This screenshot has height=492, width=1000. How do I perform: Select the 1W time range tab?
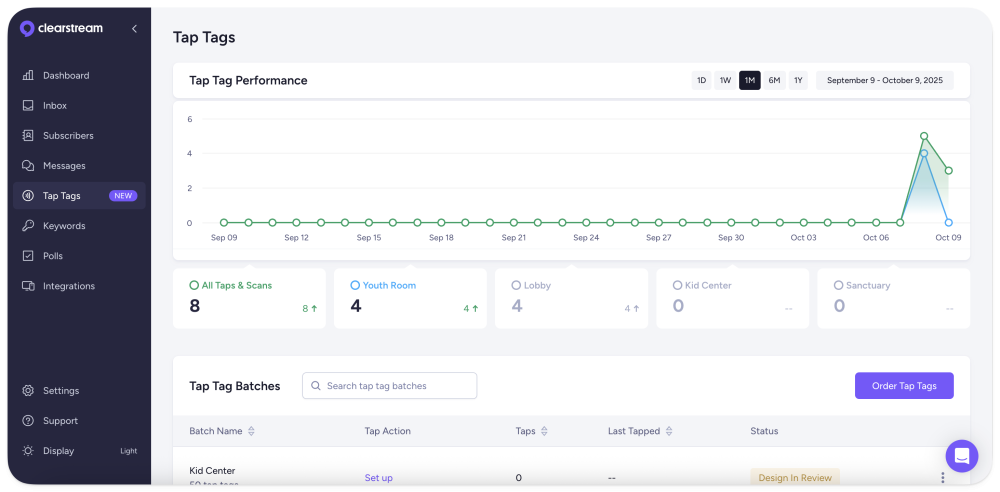pyautogui.click(x=725, y=80)
